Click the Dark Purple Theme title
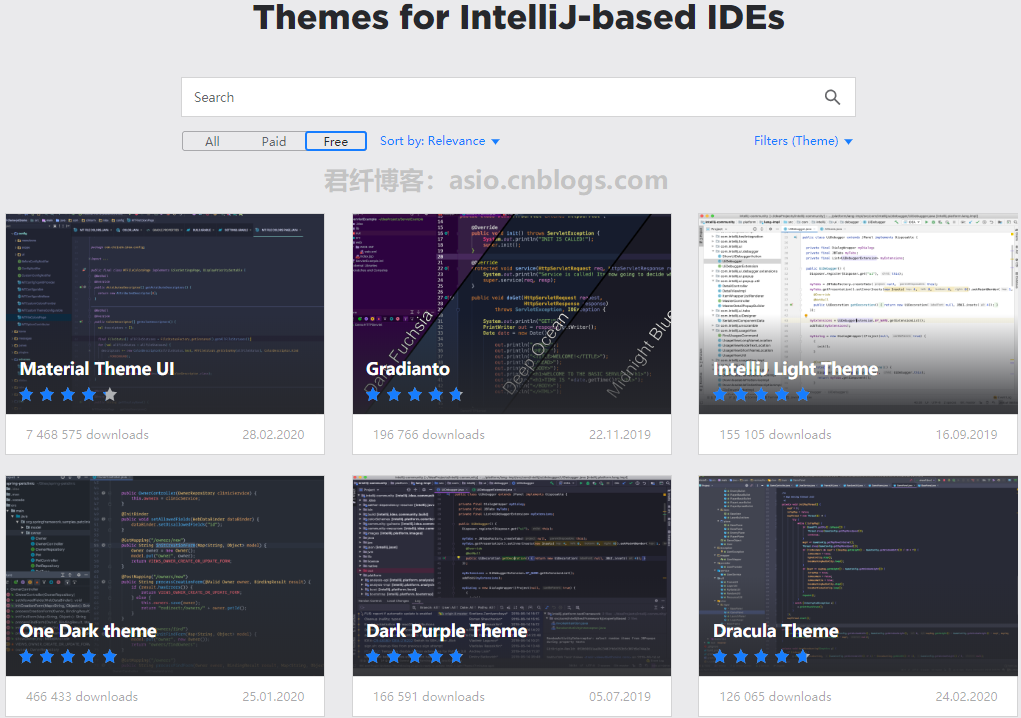The width and height of the screenshot is (1021, 718). [x=447, y=631]
